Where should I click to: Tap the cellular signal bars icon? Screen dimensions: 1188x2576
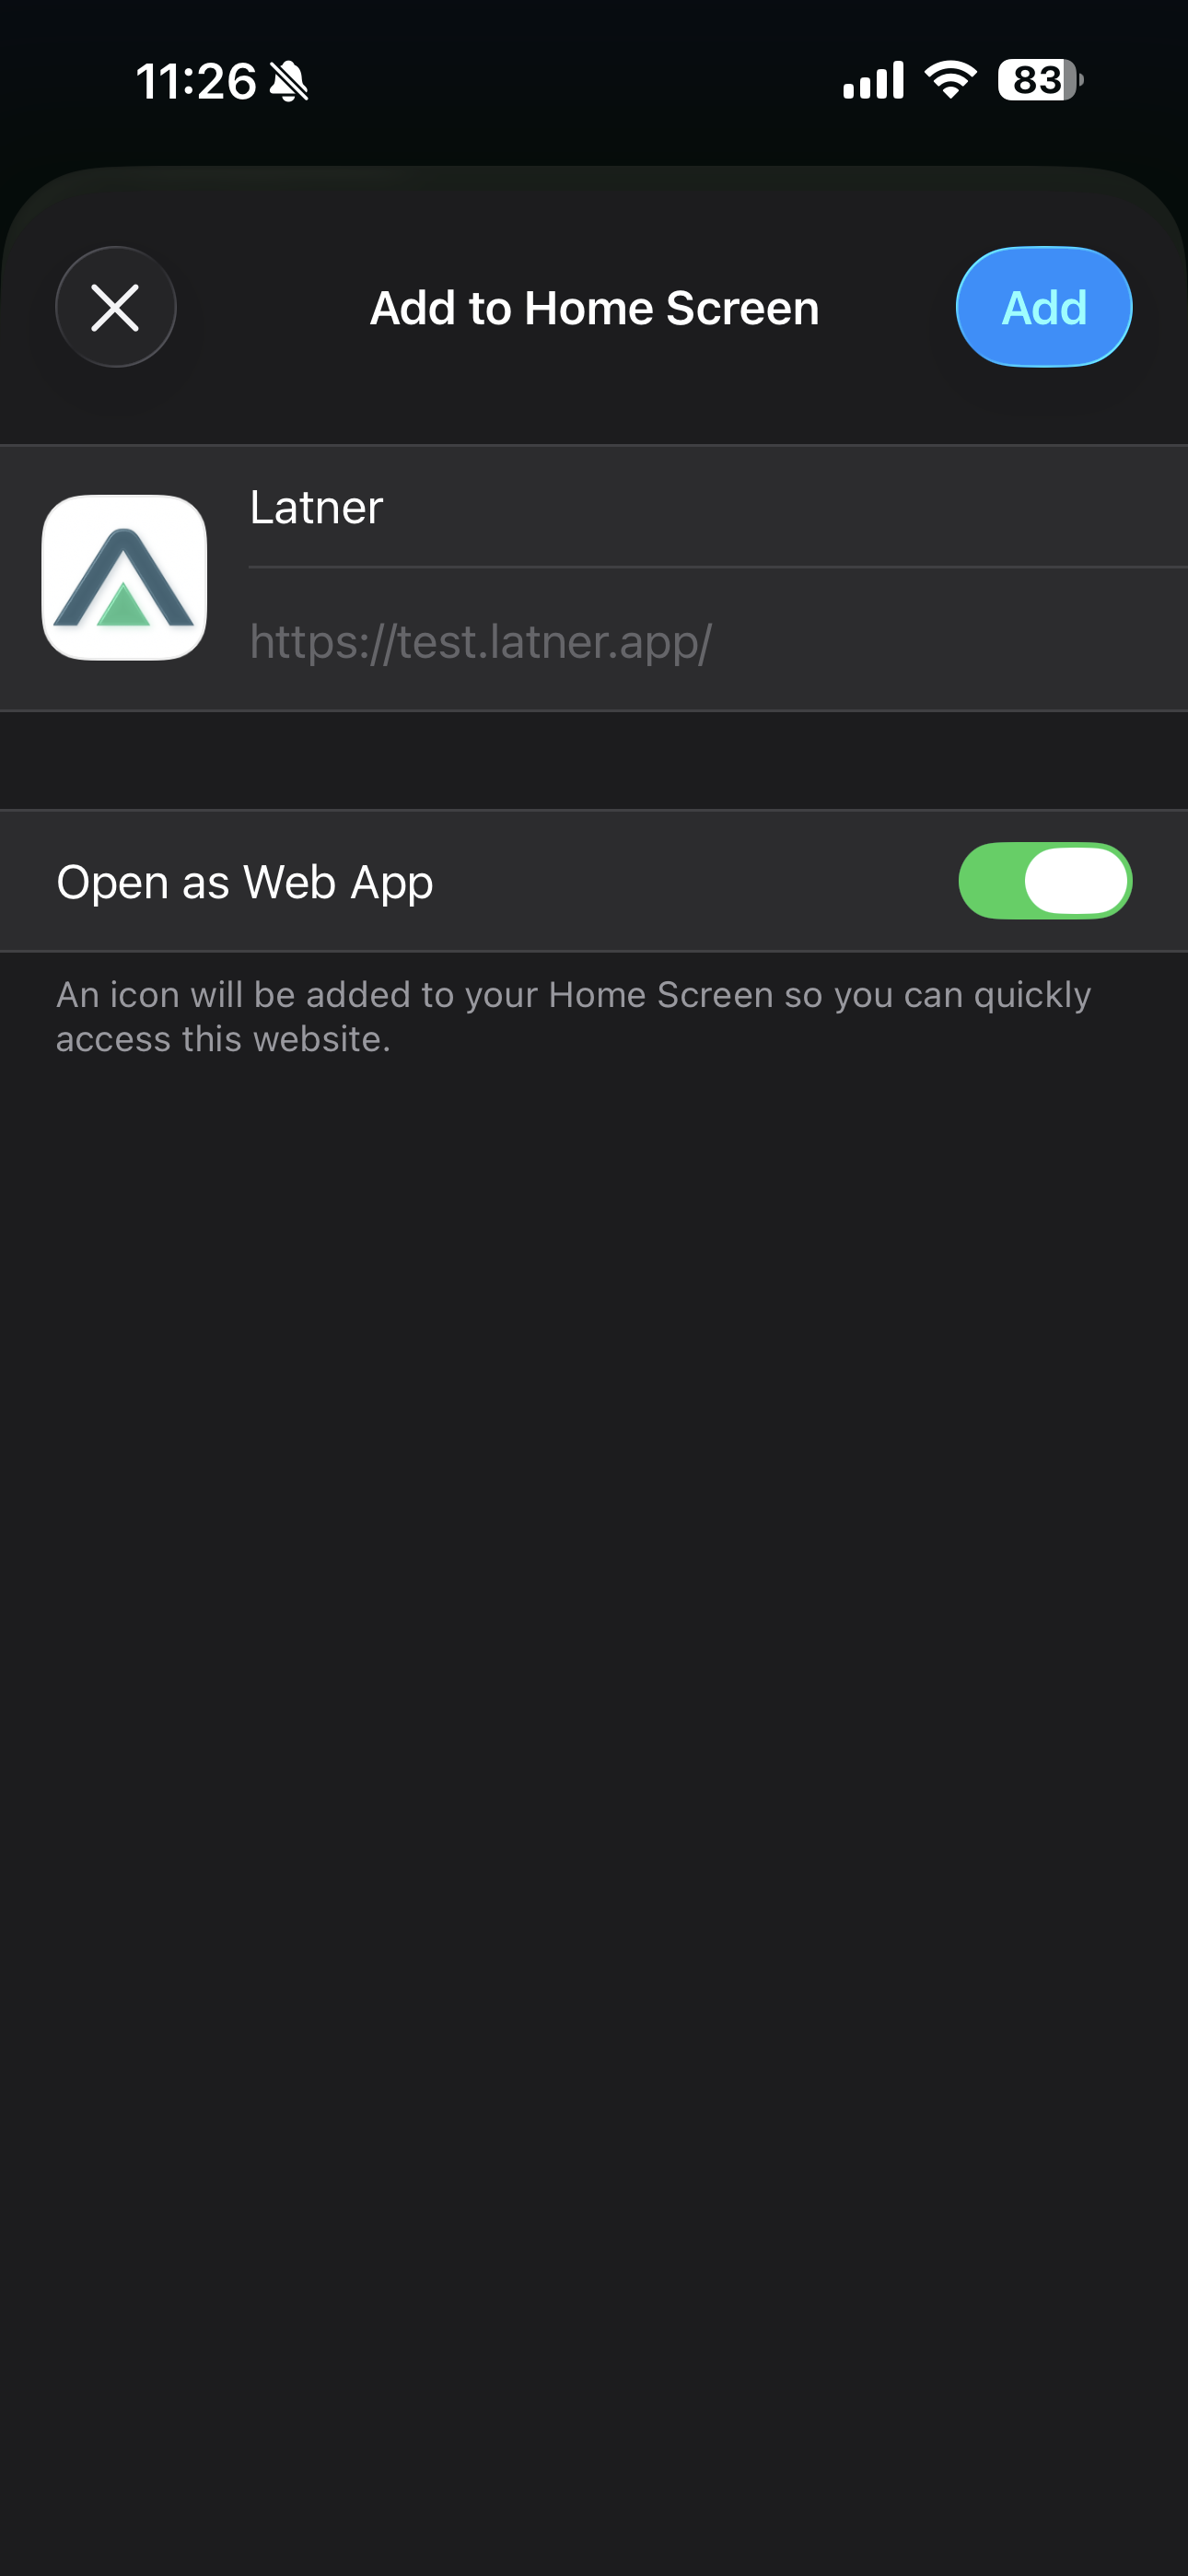pyautogui.click(x=873, y=80)
